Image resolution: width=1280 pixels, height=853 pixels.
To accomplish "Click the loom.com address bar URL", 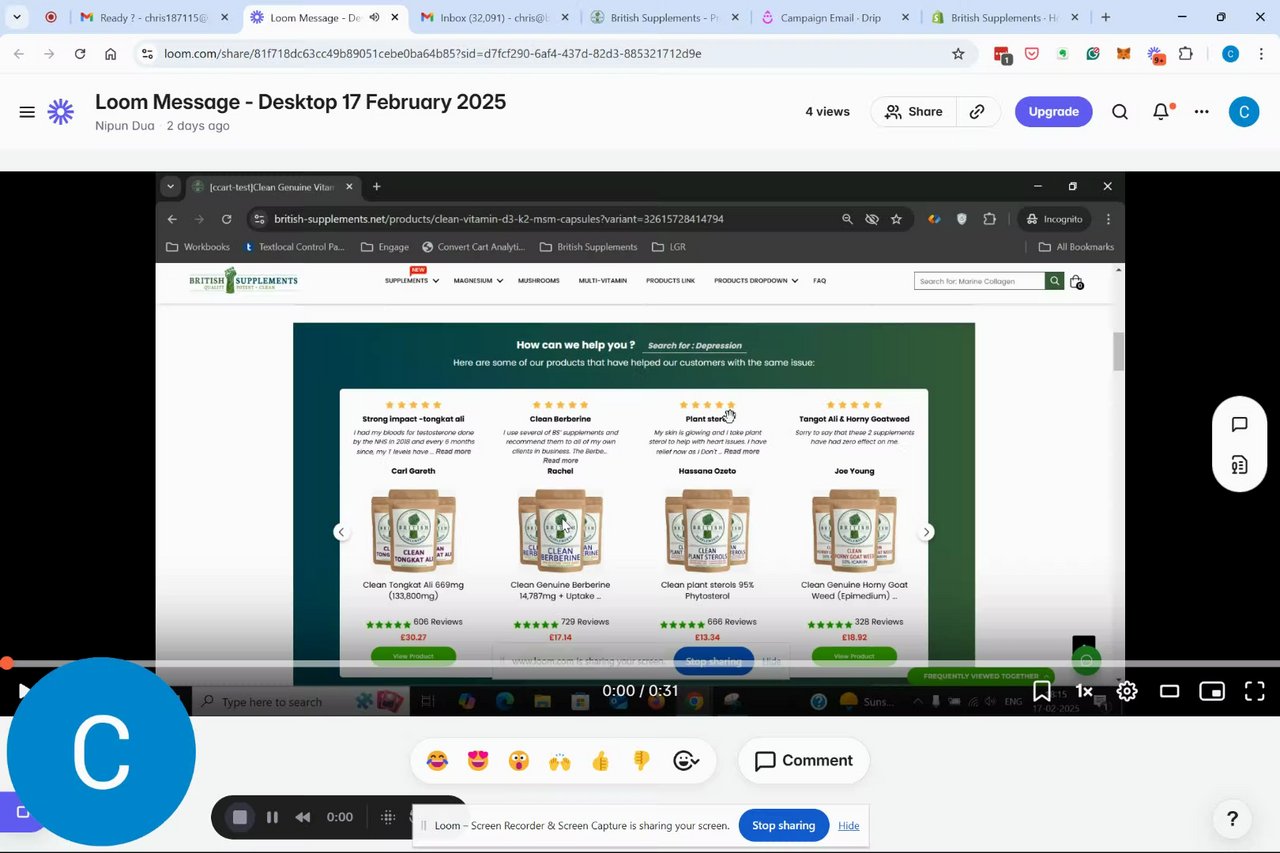I will 432,54.
